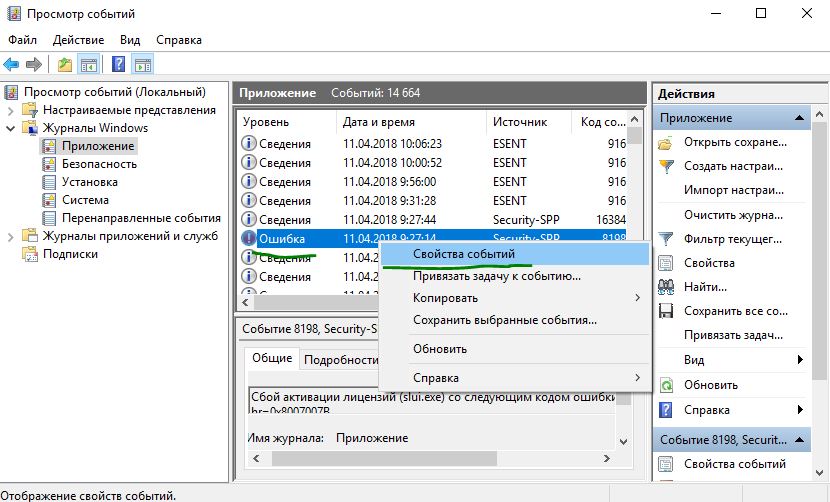This screenshot has height=502, width=830.
Task: Collapse the Приложение actions section
Action: tap(800, 118)
